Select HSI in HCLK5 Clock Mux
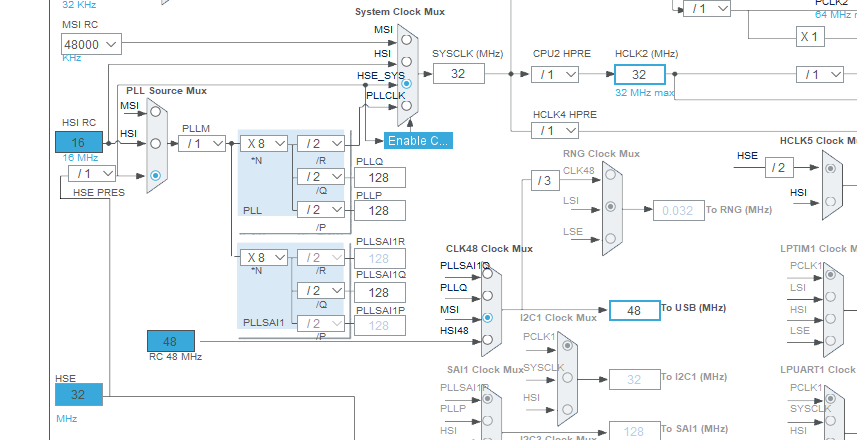This screenshot has width=857, height=440. point(831,201)
